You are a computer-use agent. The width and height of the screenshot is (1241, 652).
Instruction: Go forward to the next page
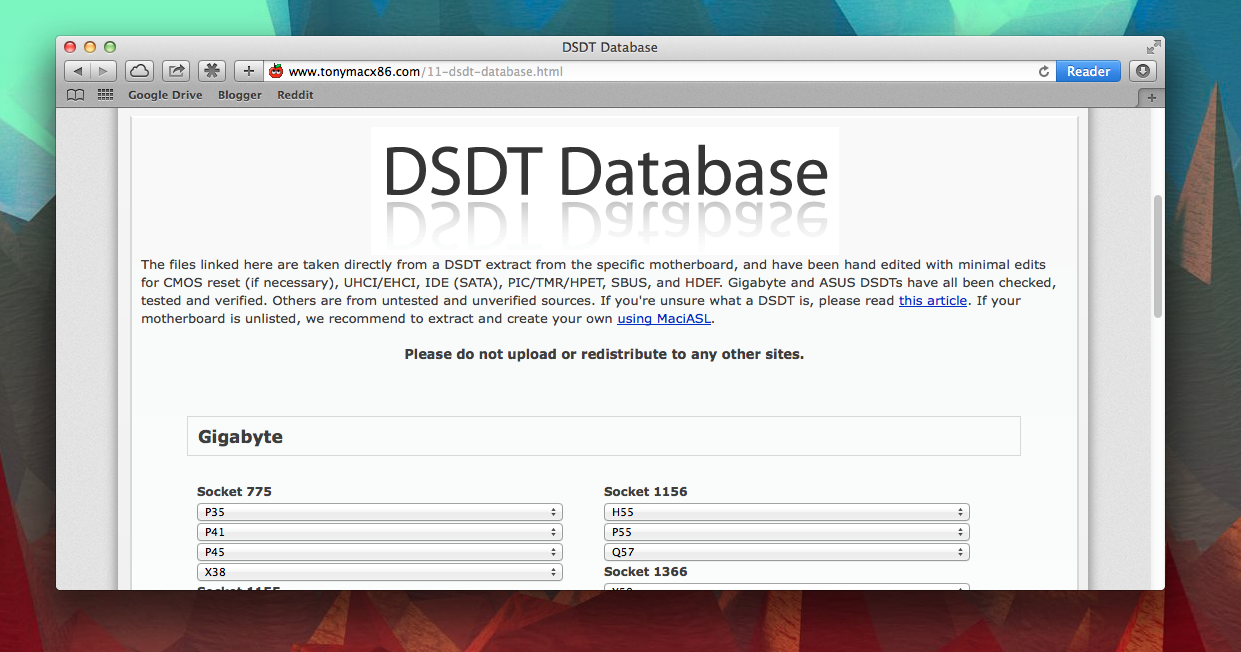[104, 71]
